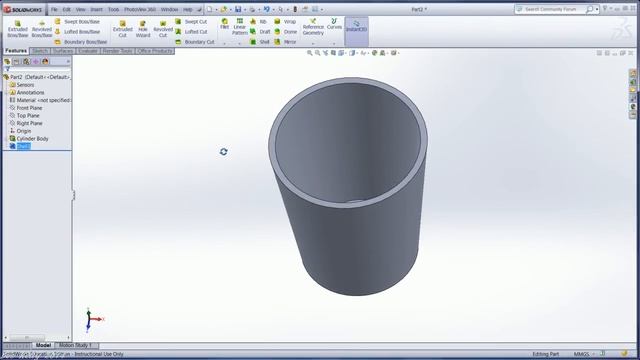Choose the Boundary Boss/Base command
This screenshot has width=640, height=360.
pos(80,42)
